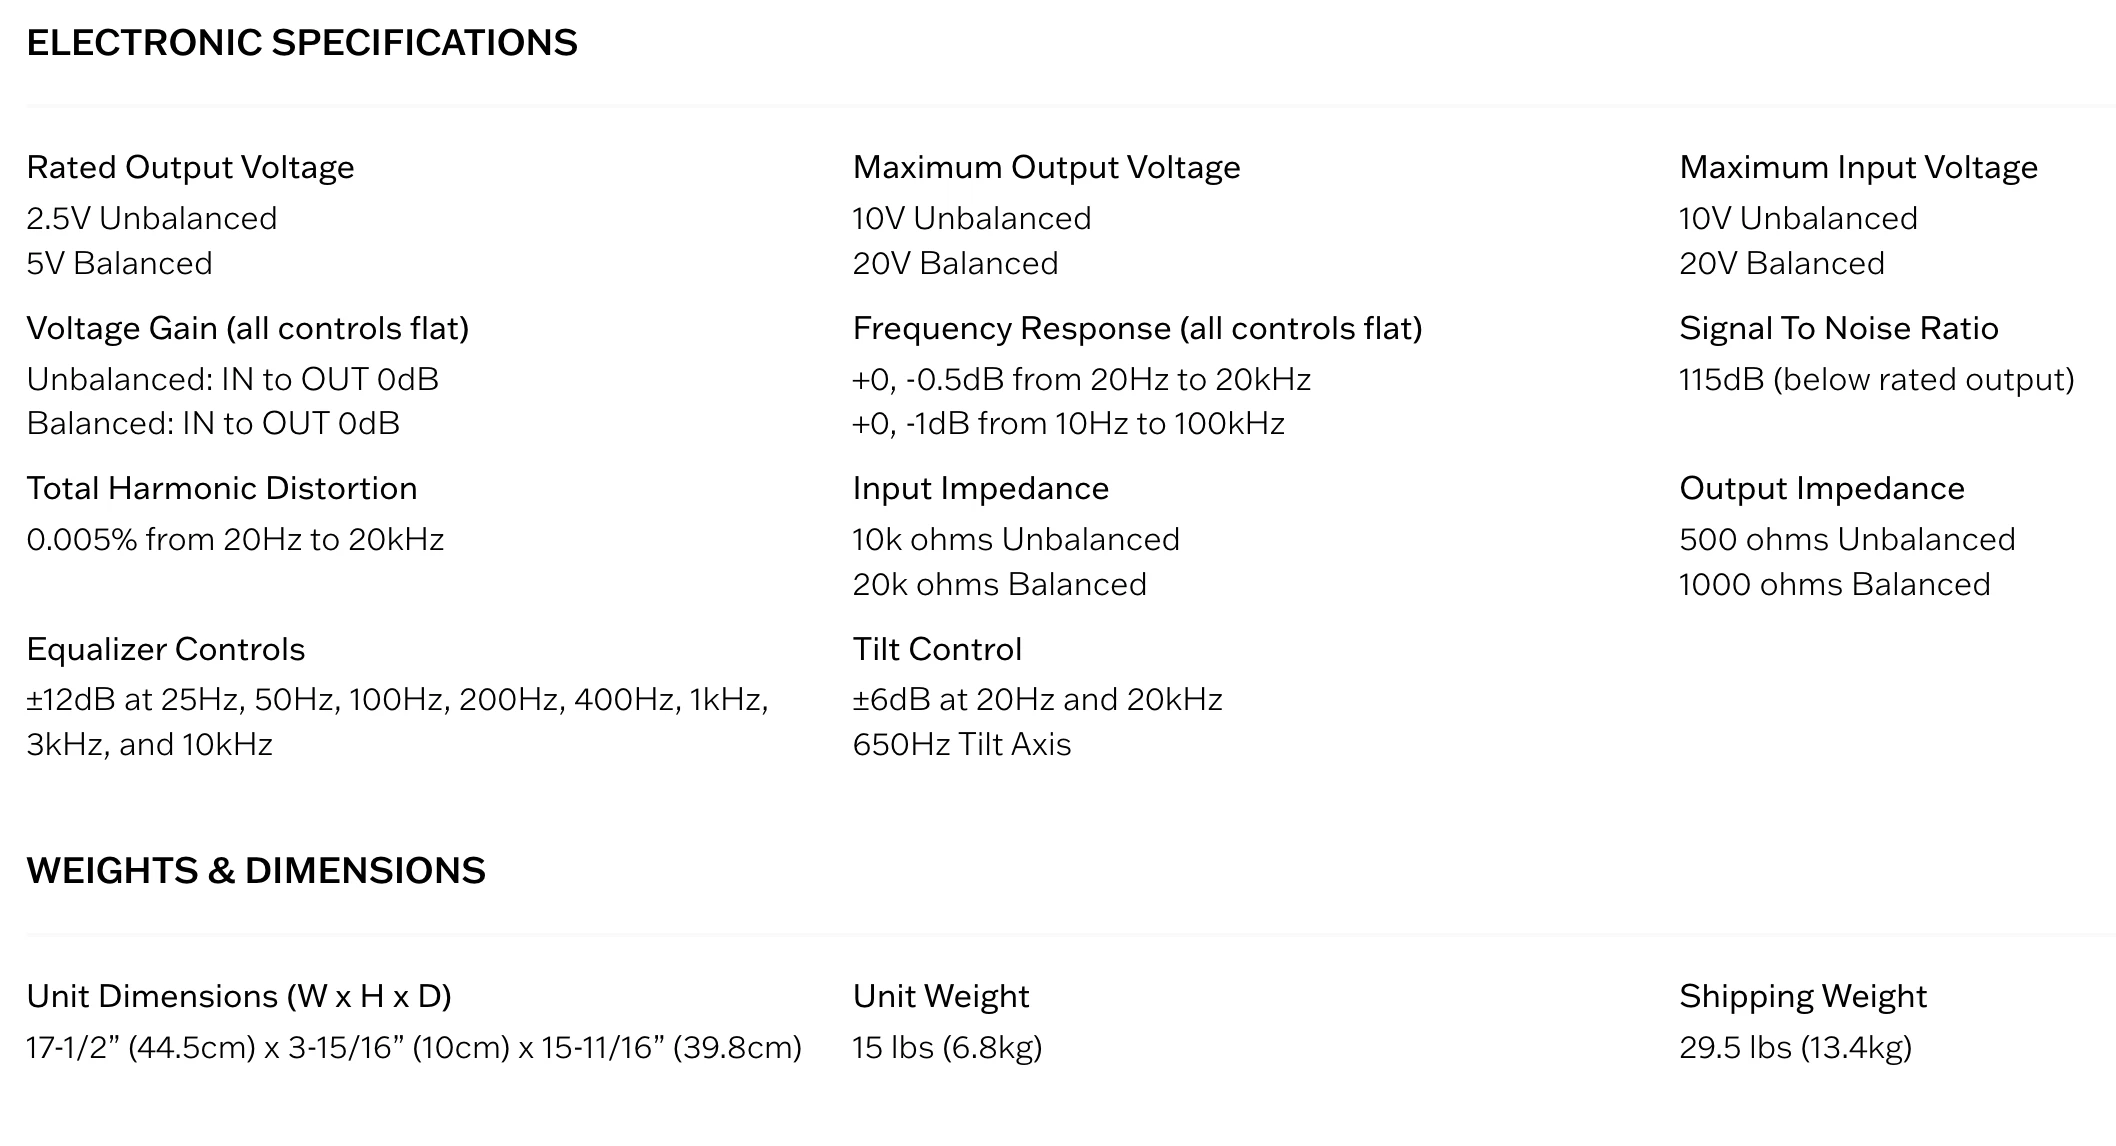Image resolution: width=2116 pixels, height=1146 pixels.
Task: Click the Input Impedance label
Action: click(x=981, y=488)
